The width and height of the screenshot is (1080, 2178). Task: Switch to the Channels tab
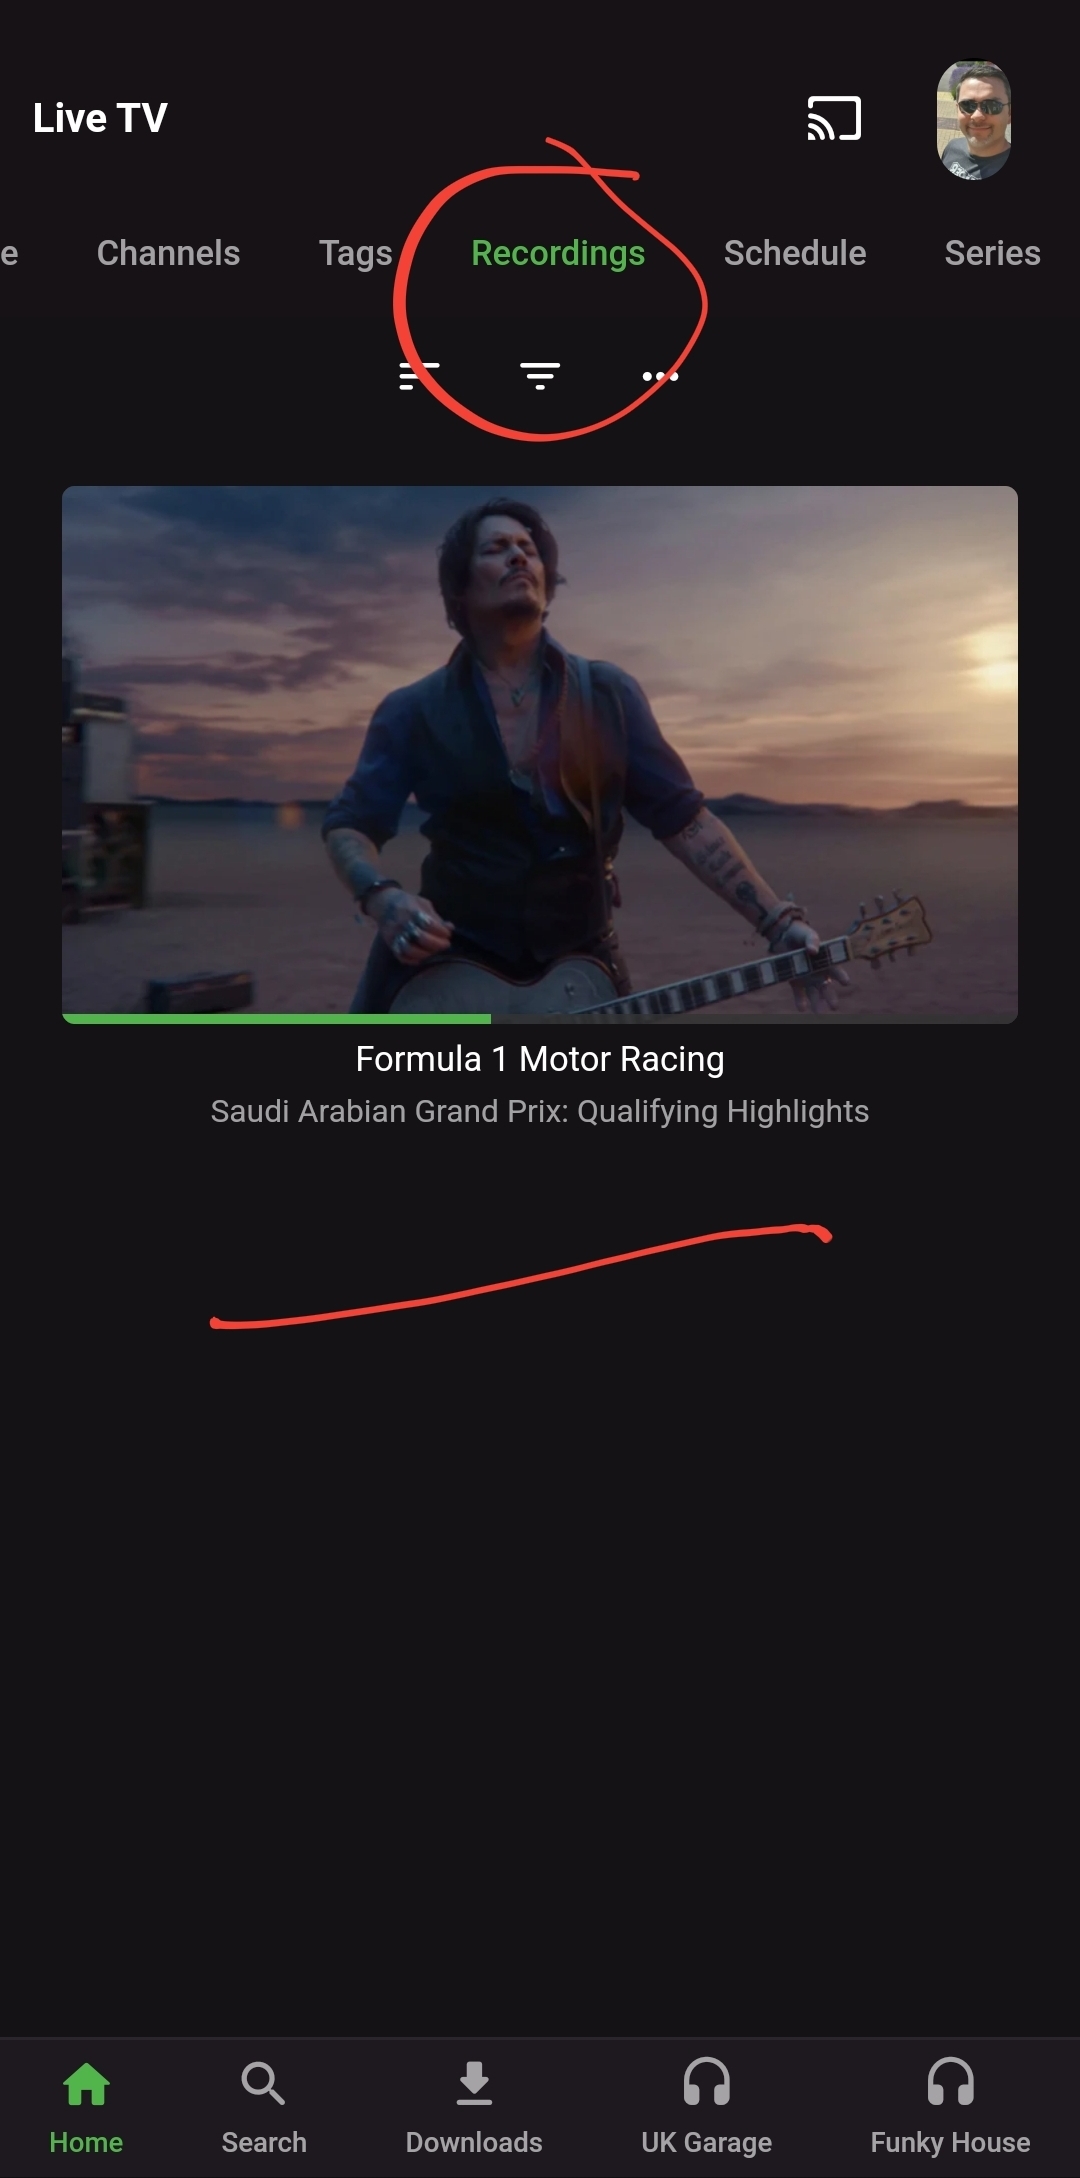(168, 253)
